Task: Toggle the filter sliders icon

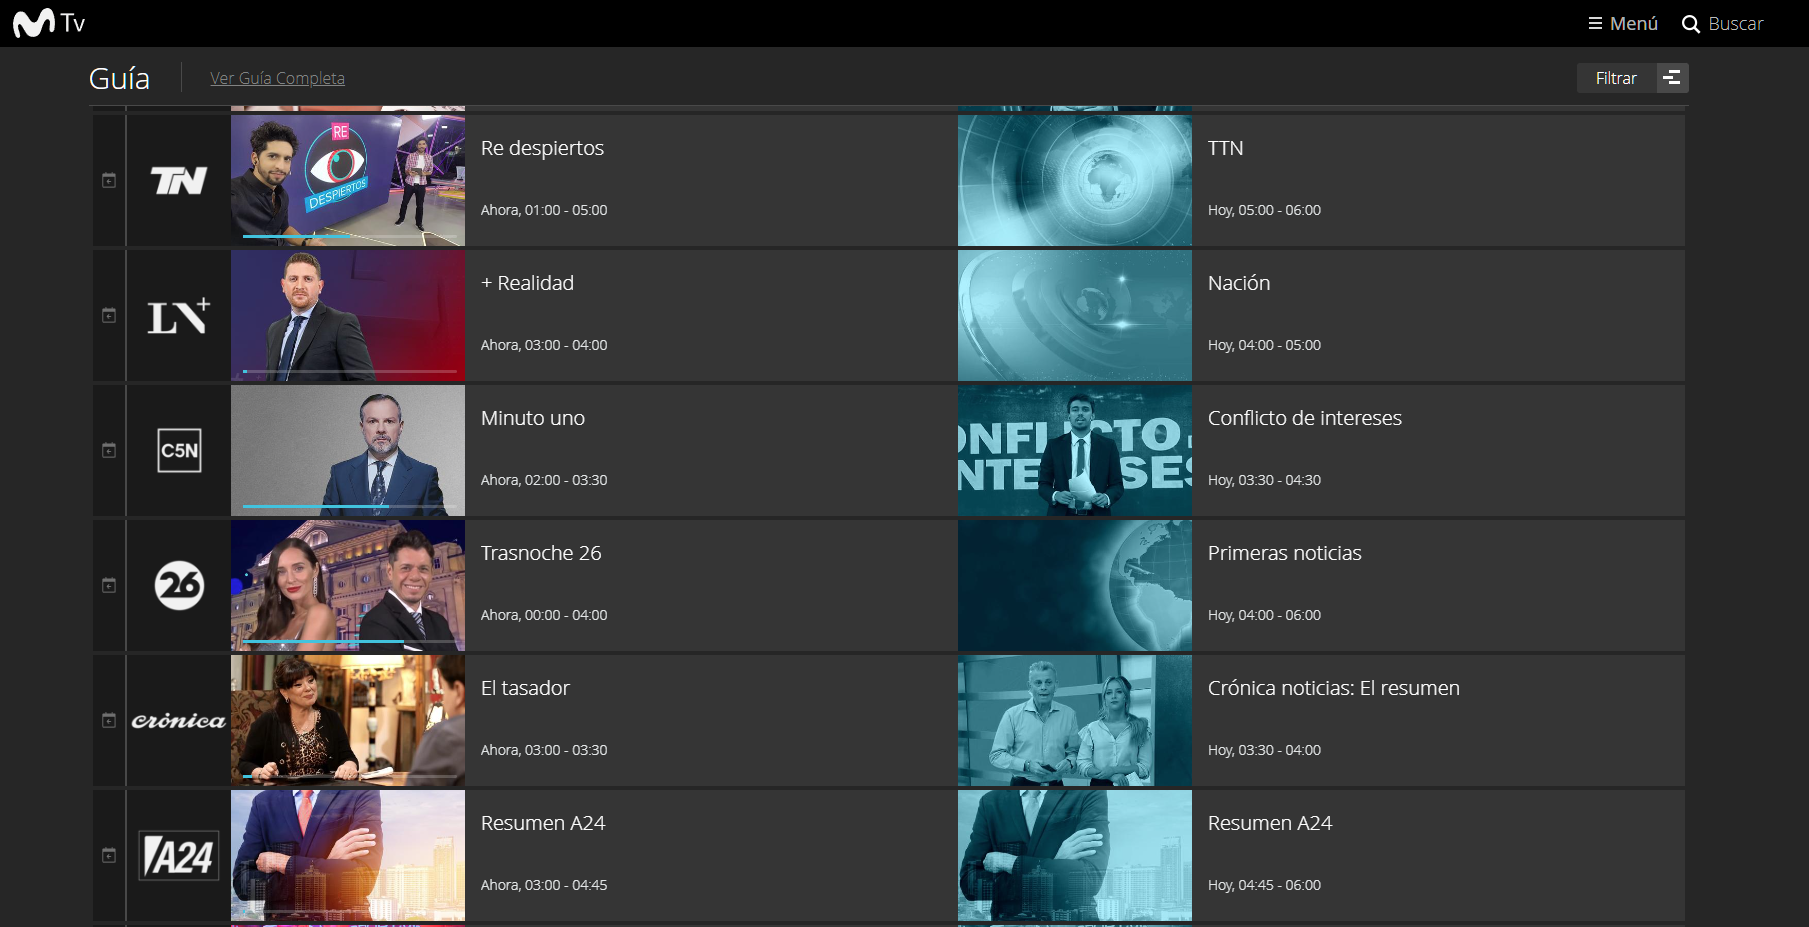Action: click(1673, 78)
